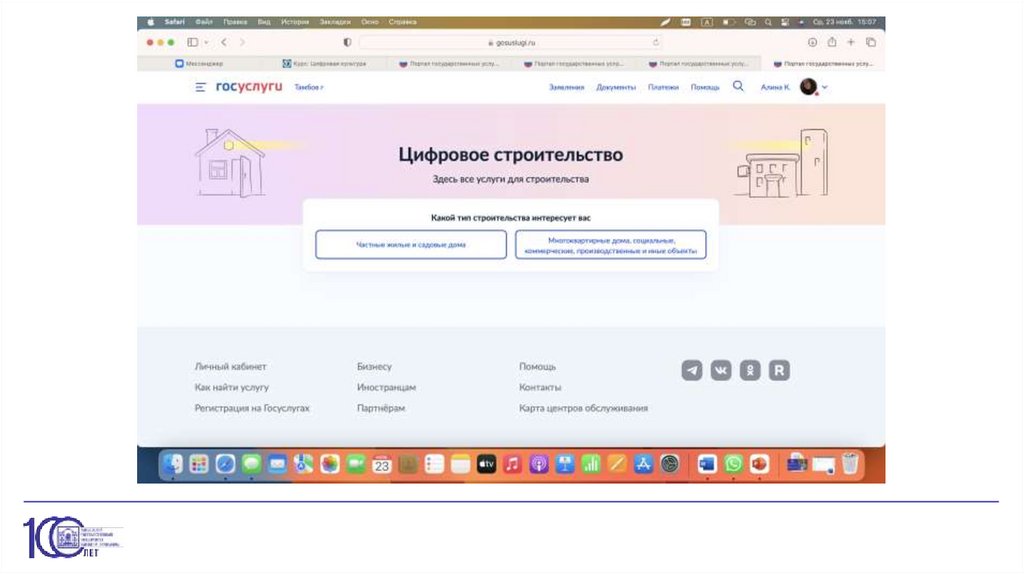
Task: Open Photos from the Dock
Action: pos(330,464)
